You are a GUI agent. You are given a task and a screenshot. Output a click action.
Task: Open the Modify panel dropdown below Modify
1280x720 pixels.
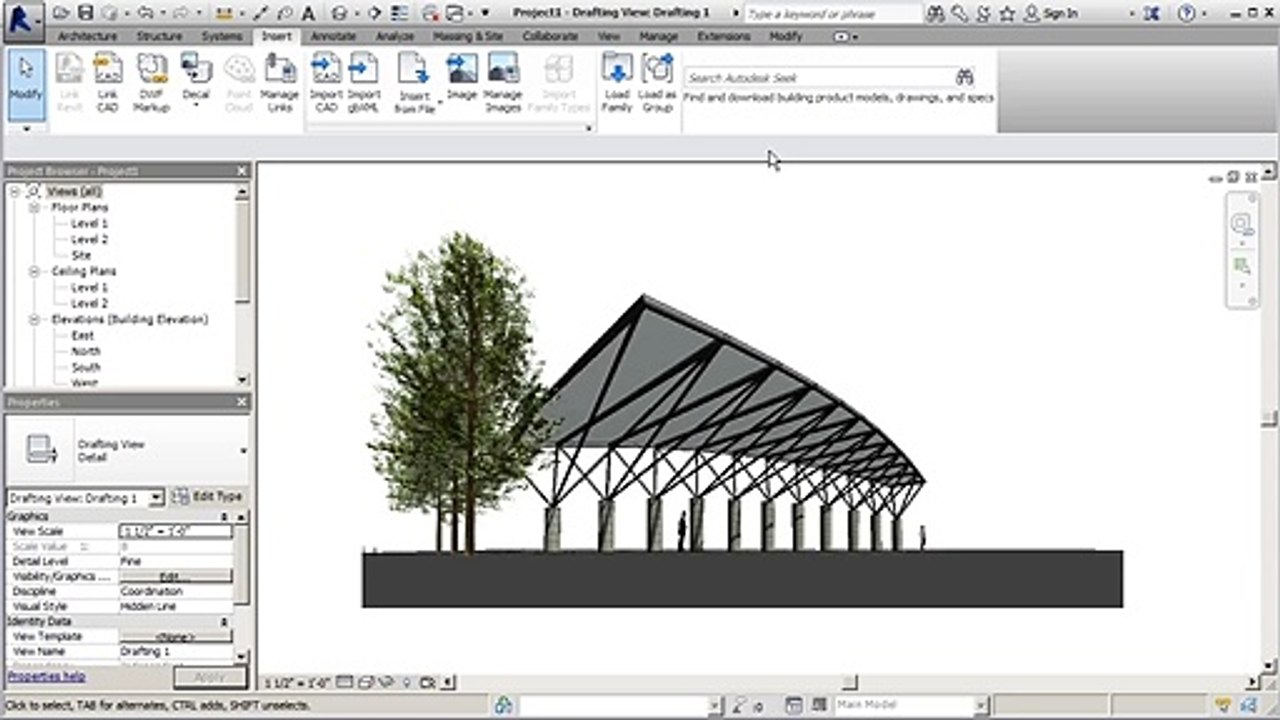(x=26, y=128)
